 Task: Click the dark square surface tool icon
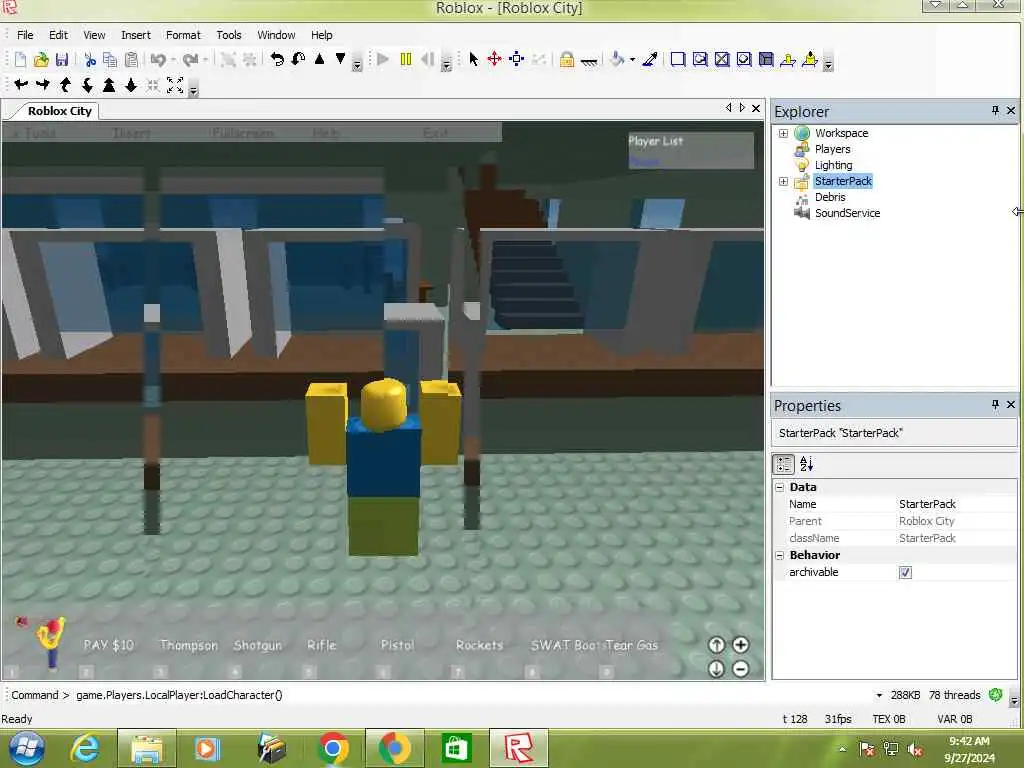766,59
